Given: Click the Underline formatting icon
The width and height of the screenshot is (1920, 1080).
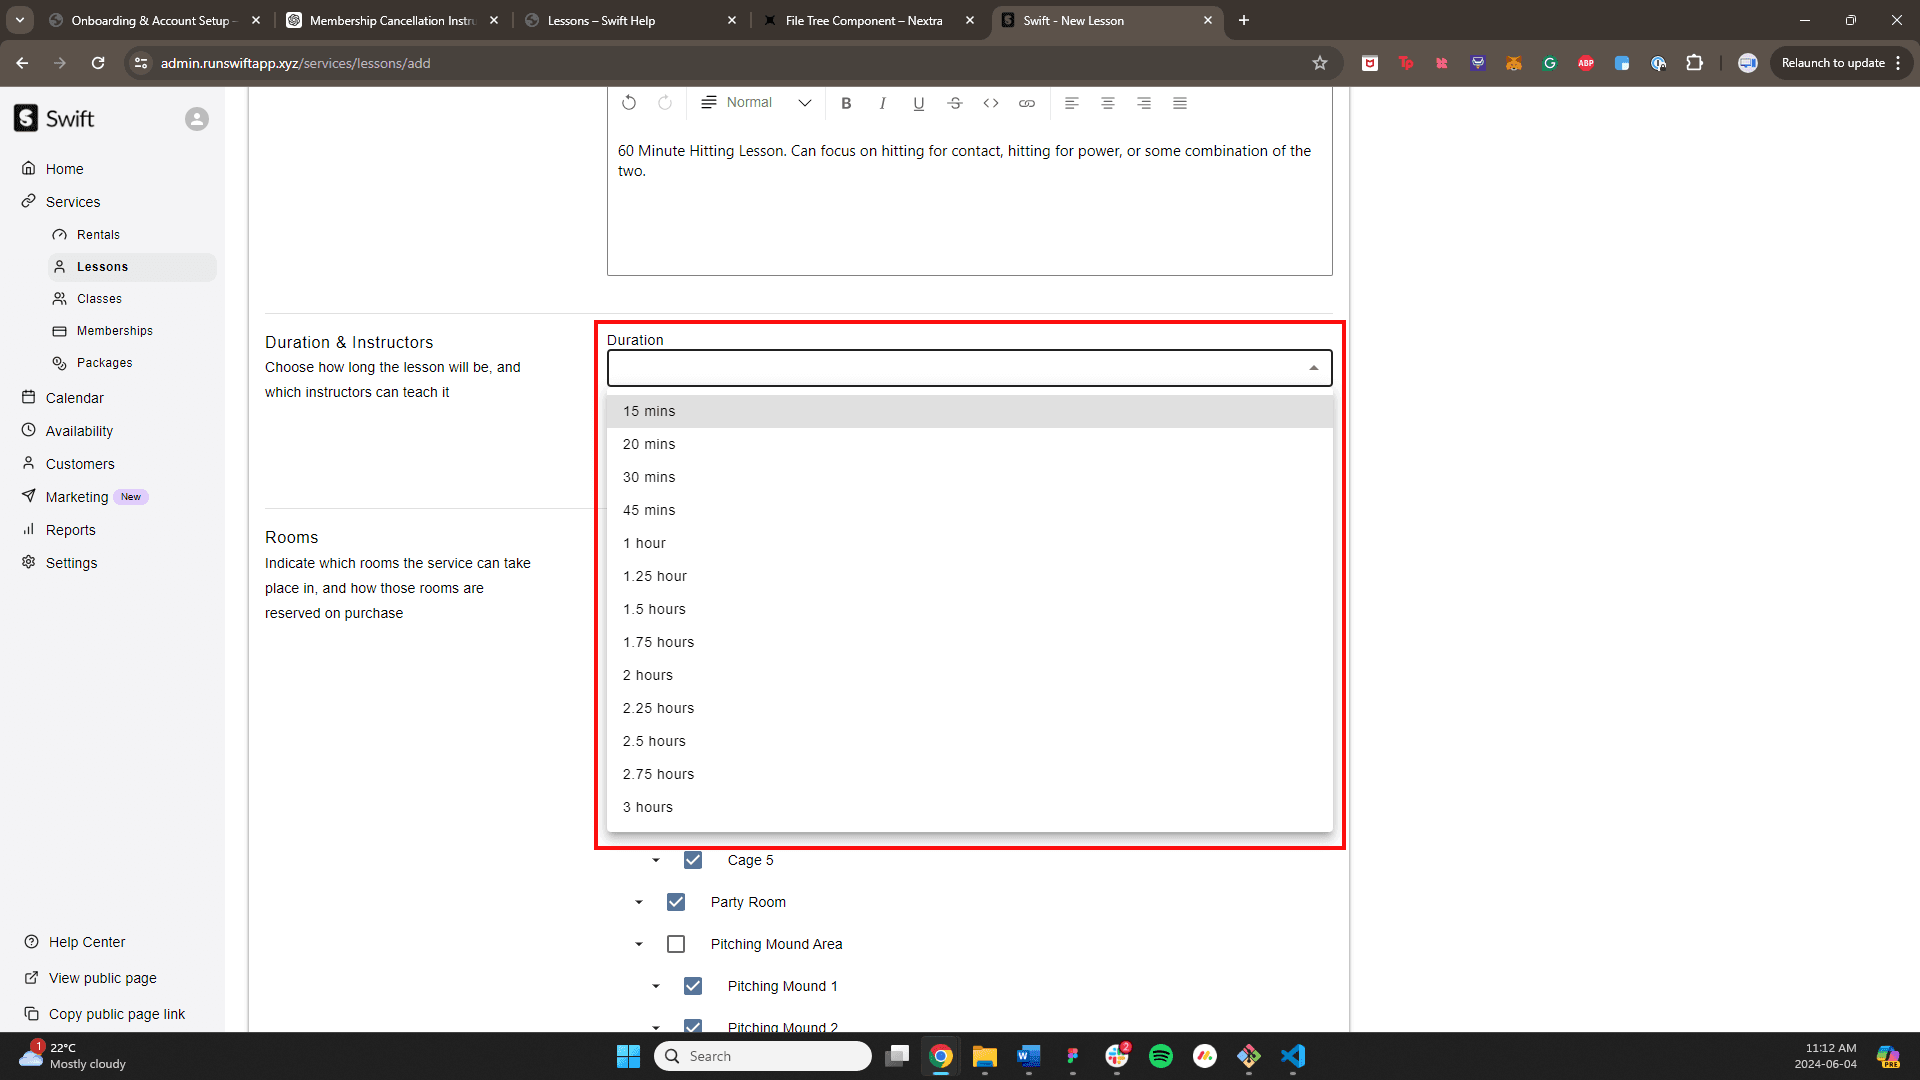Looking at the screenshot, I should [919, 102].
